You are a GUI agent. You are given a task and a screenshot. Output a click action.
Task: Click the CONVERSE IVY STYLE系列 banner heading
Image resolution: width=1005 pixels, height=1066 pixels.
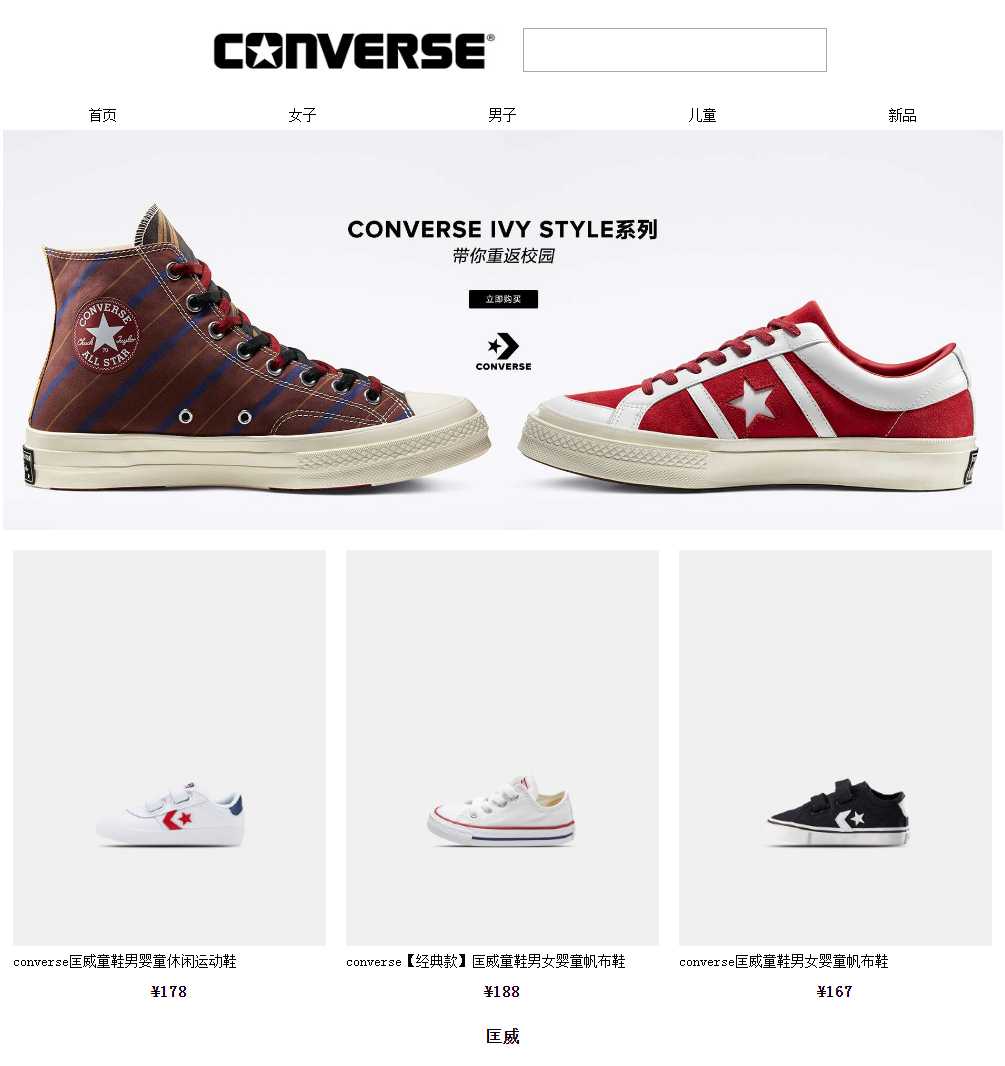pyautogui.click(x=502, y=229)
